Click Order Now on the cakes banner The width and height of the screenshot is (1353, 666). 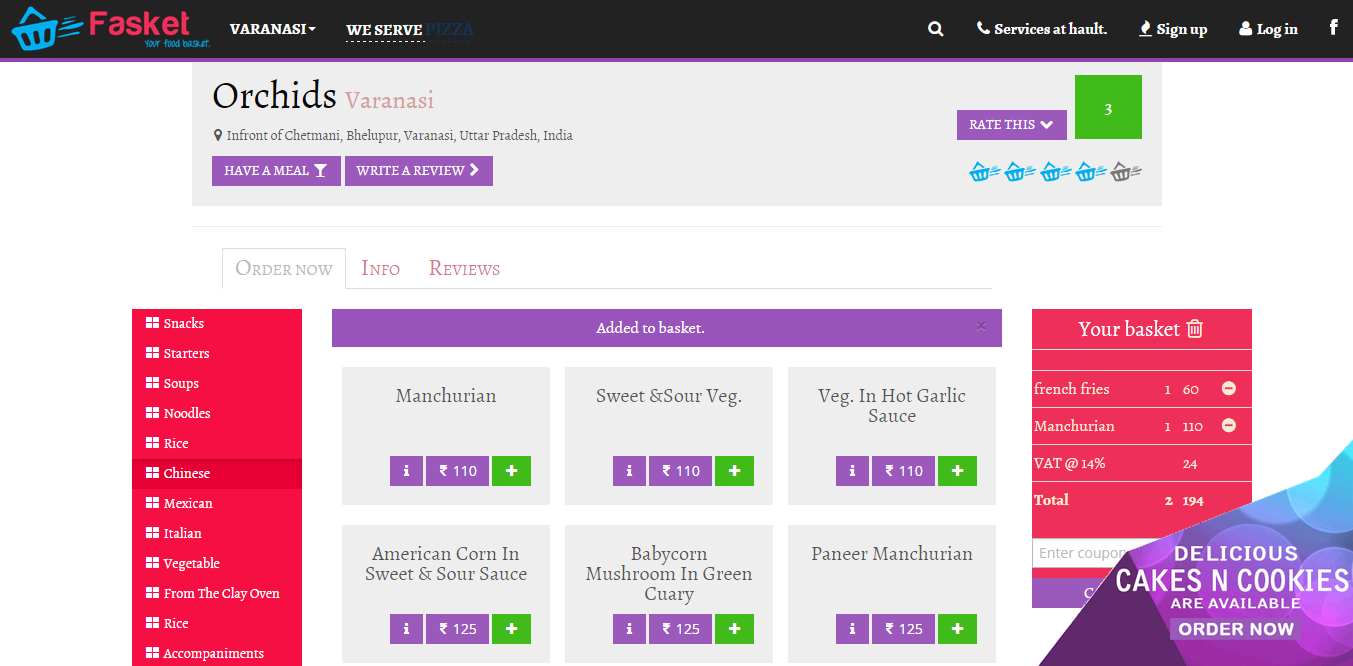coord(1236,629)
